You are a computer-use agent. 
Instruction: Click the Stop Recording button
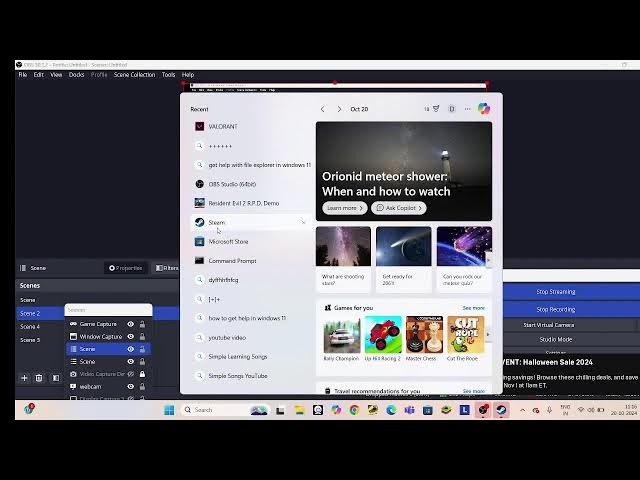coord(556,309)
